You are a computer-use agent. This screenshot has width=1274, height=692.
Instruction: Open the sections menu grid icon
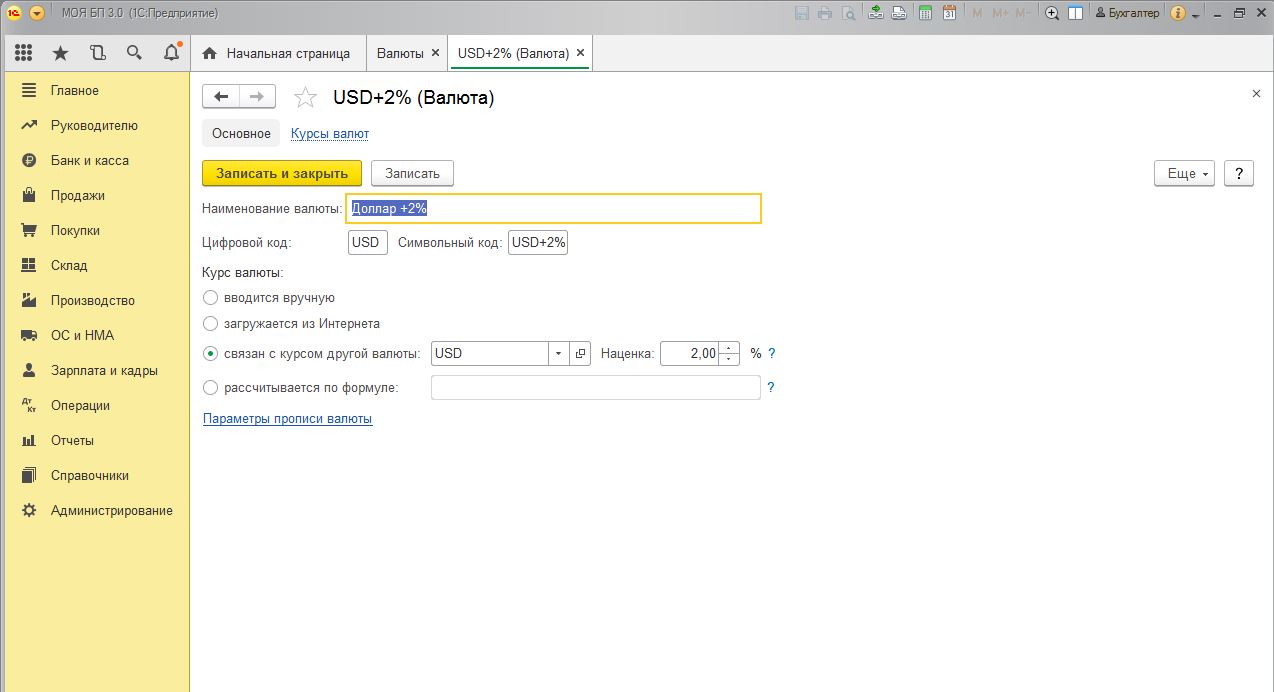coord(24,53)
